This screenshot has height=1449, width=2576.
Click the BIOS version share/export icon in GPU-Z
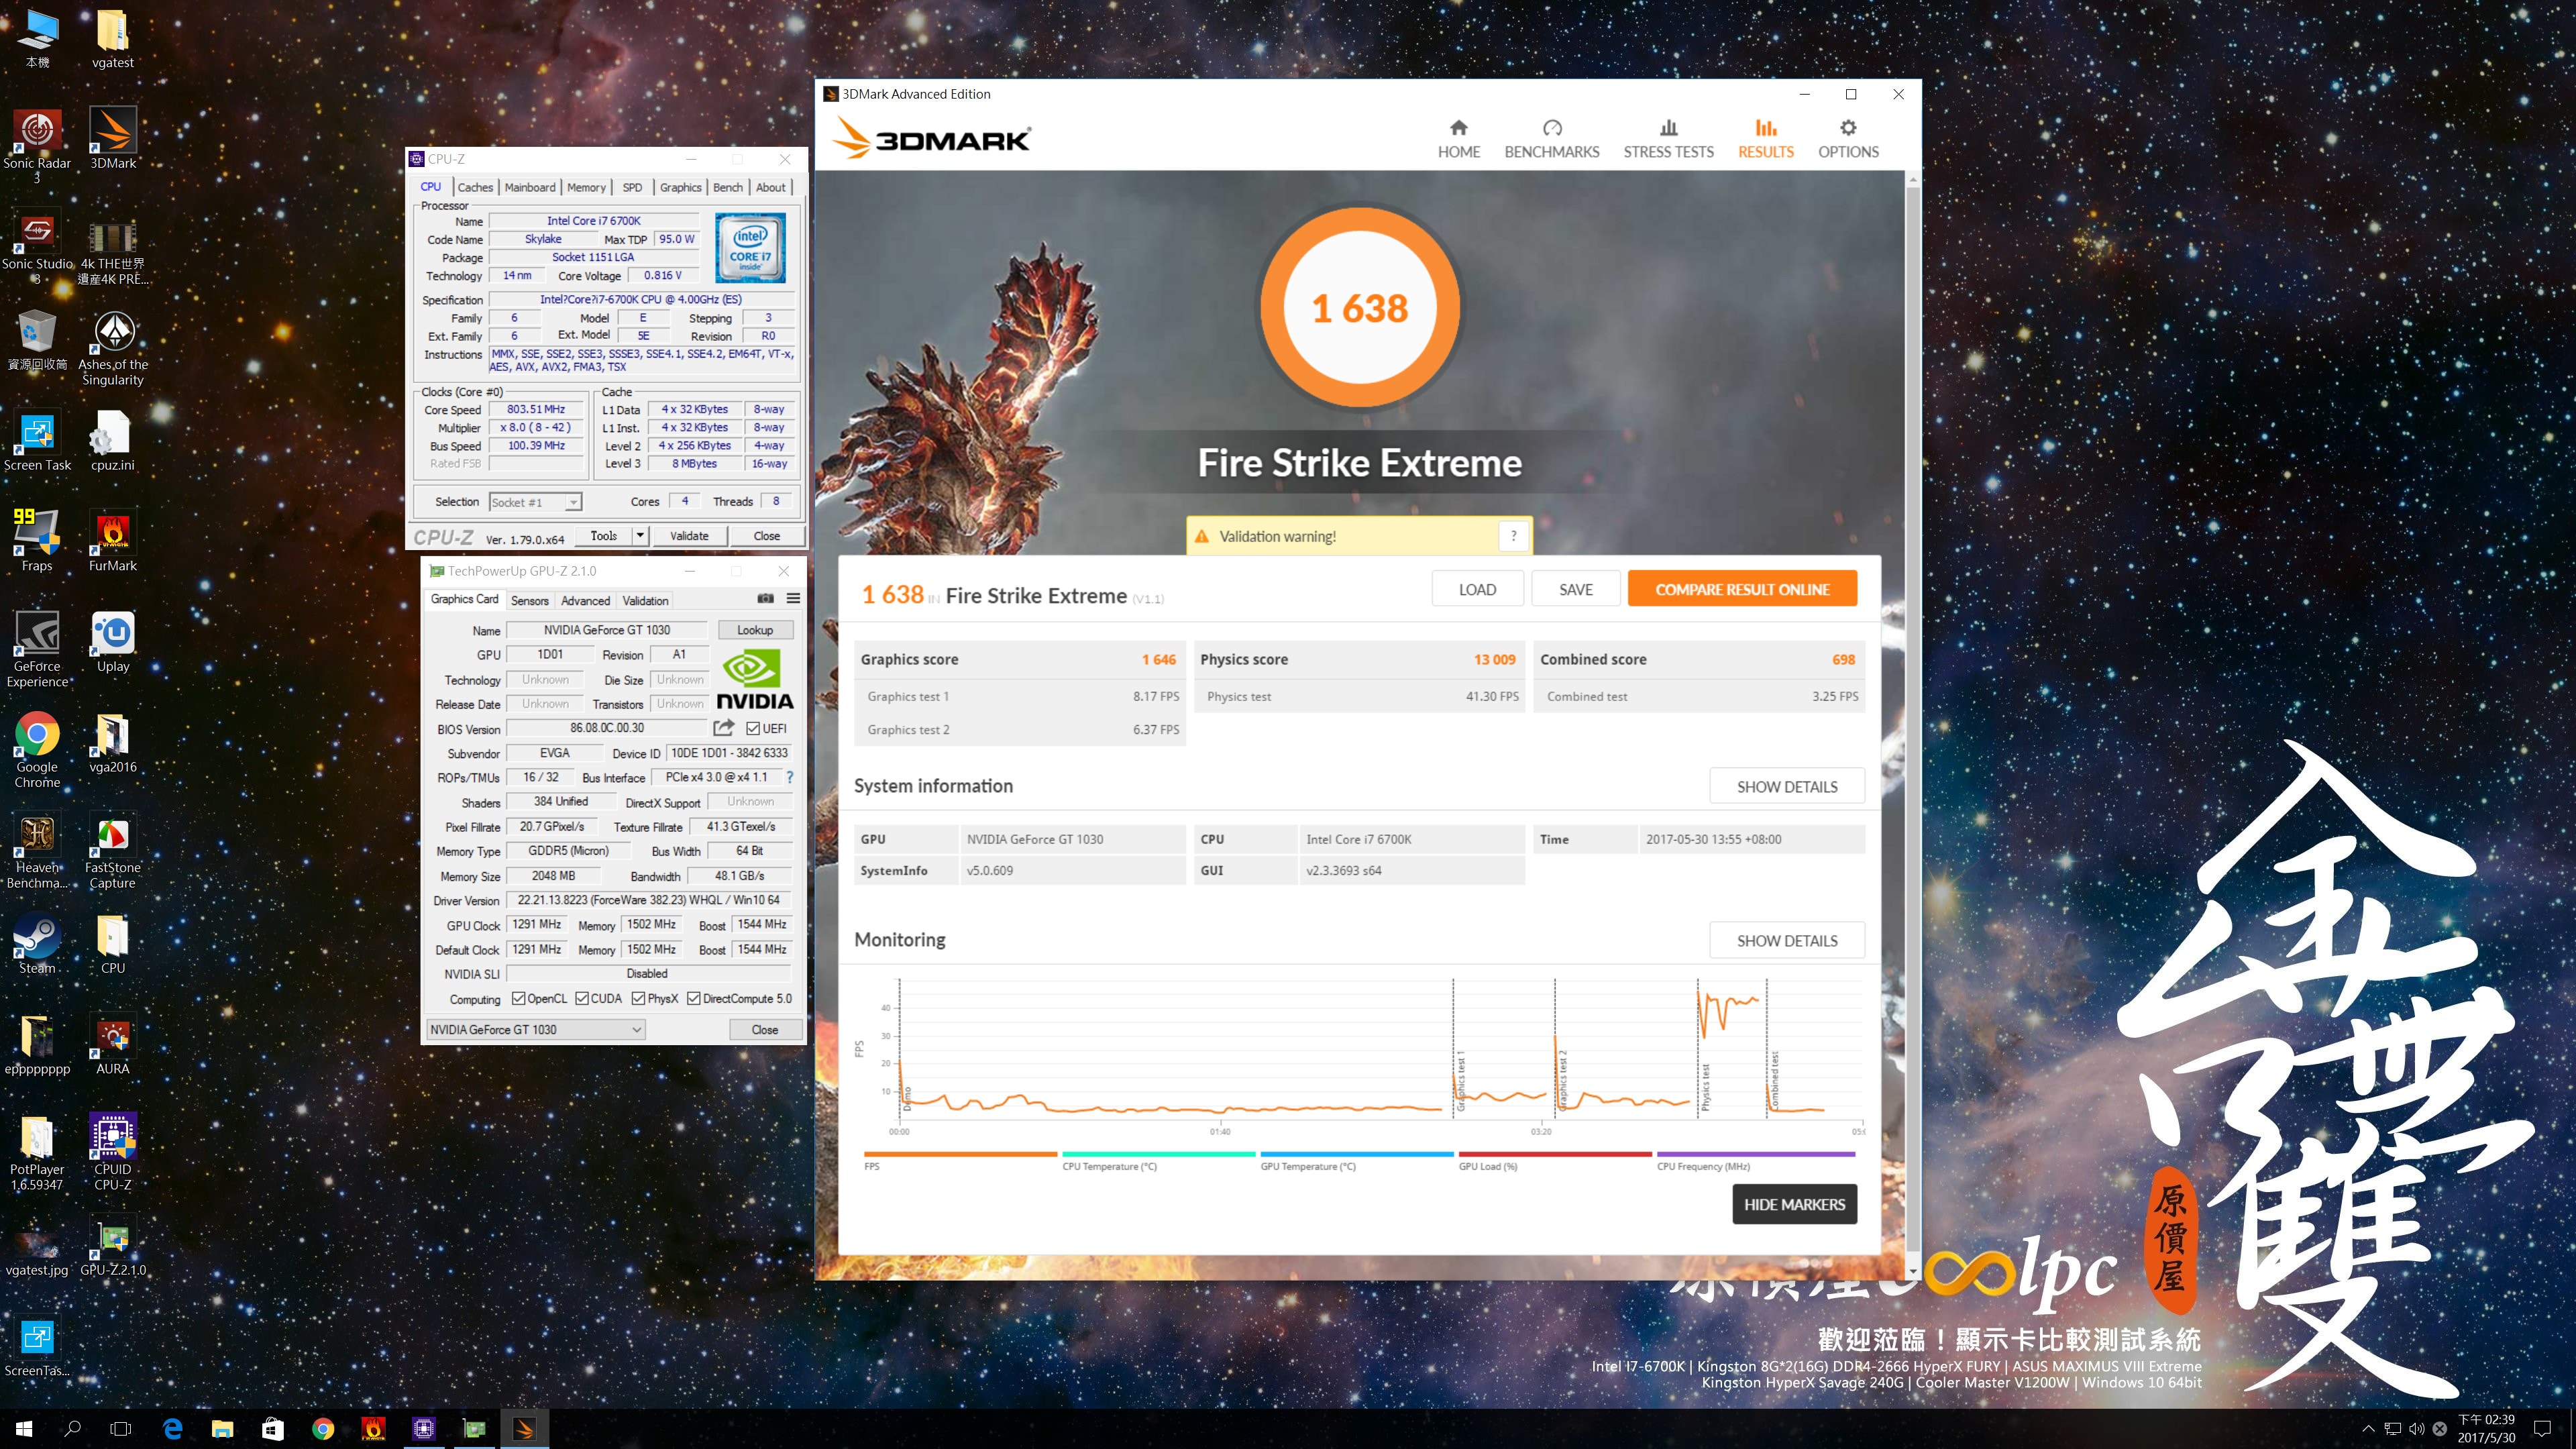click(x=724, y=728)
